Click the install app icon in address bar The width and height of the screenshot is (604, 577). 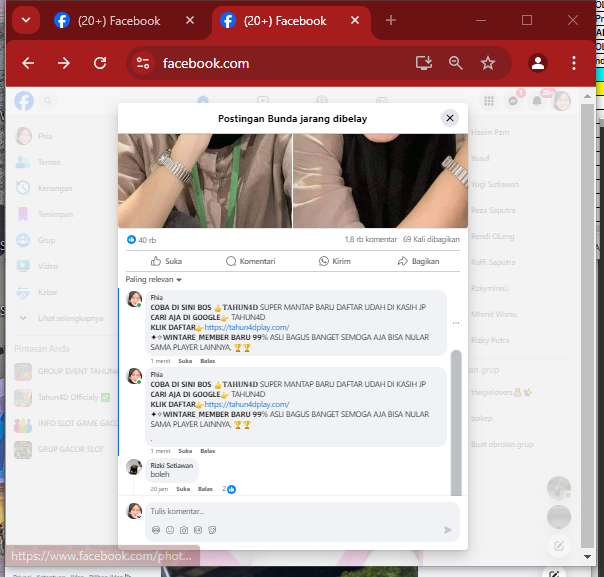424,63
